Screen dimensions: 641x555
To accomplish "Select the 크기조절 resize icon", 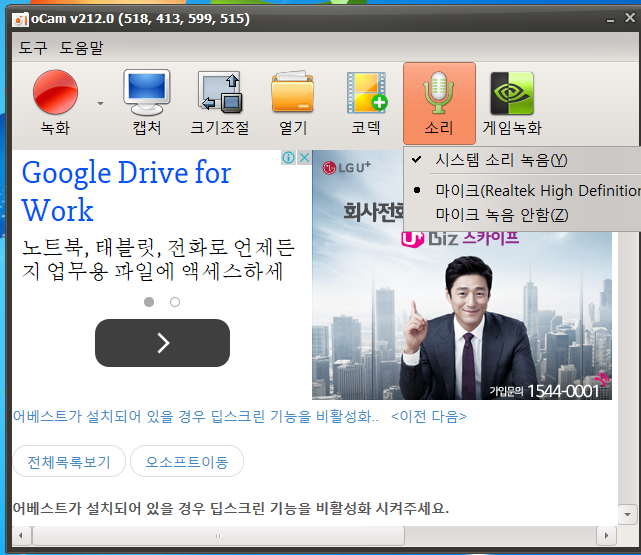I will 220,93.
